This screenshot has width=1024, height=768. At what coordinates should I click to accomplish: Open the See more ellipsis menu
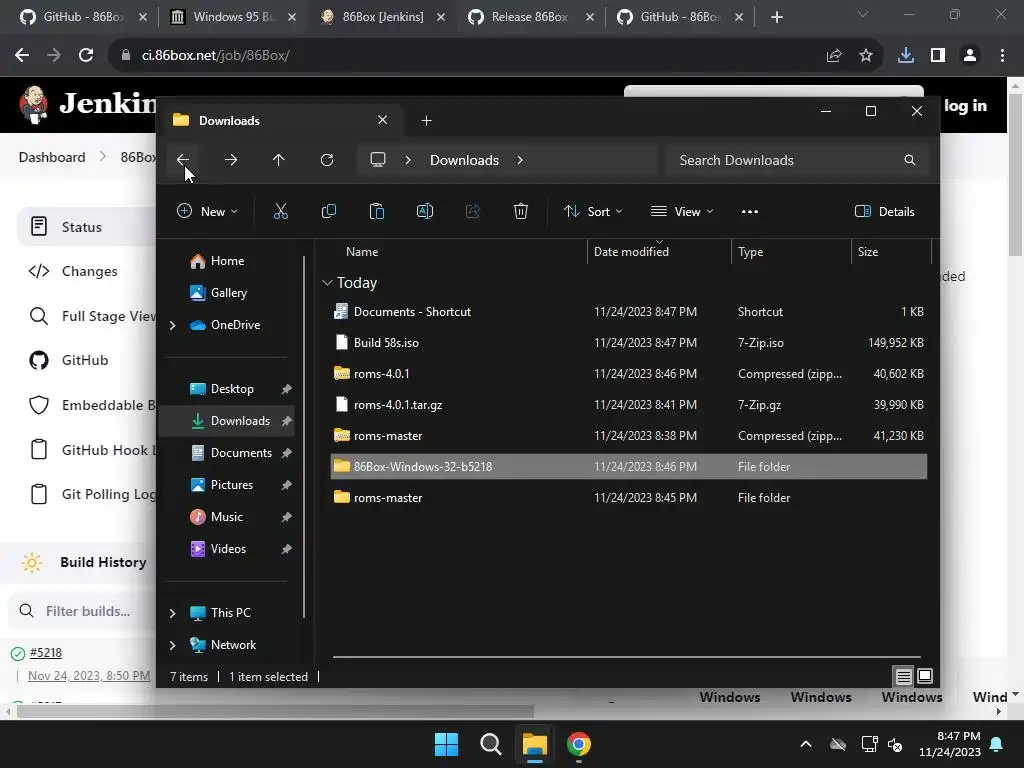coord(750,212)
